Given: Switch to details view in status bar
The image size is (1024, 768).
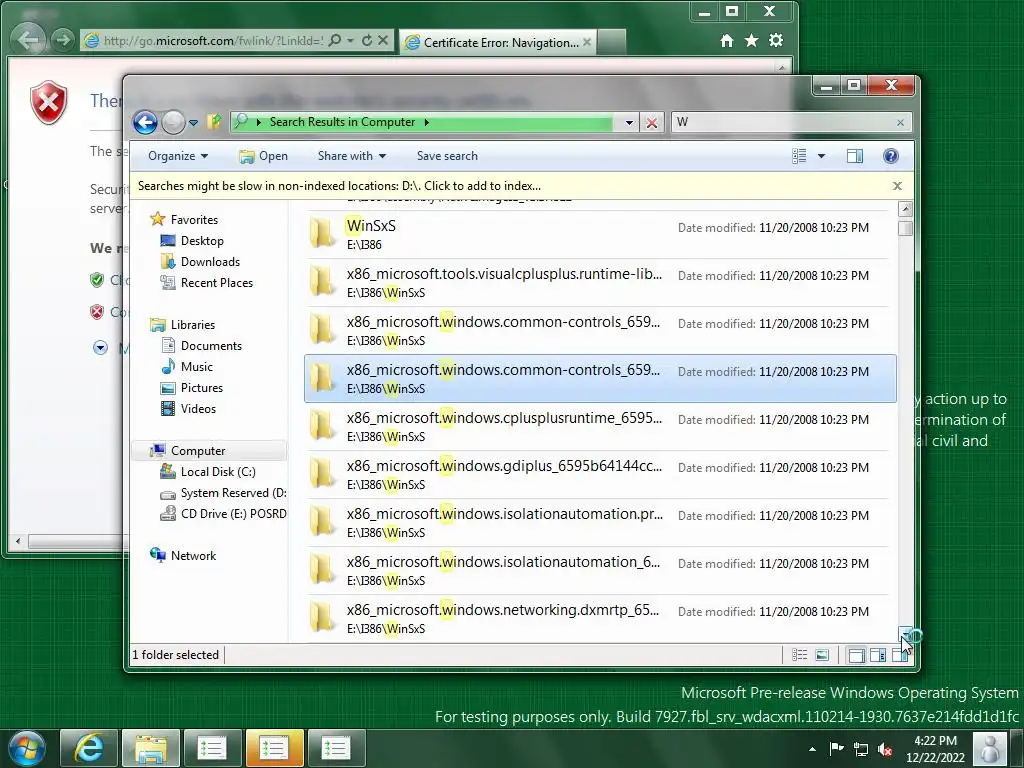Looking at the screenshot, I should click(799, 655).
